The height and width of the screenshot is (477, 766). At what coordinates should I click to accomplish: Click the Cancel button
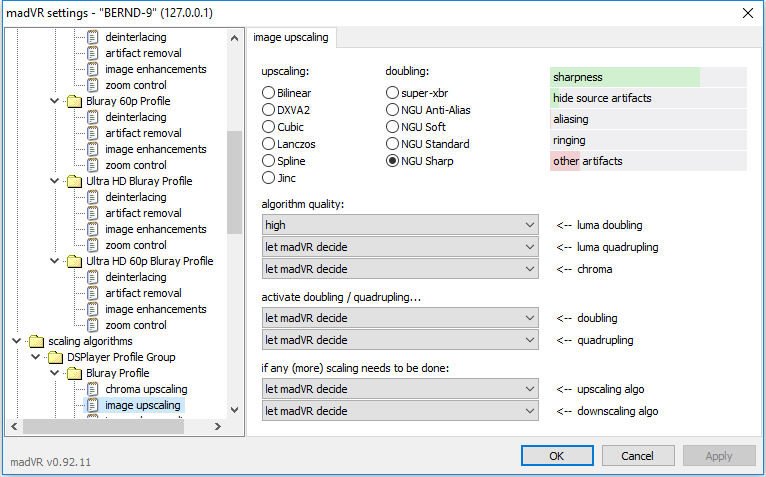(x=638, y=456)
